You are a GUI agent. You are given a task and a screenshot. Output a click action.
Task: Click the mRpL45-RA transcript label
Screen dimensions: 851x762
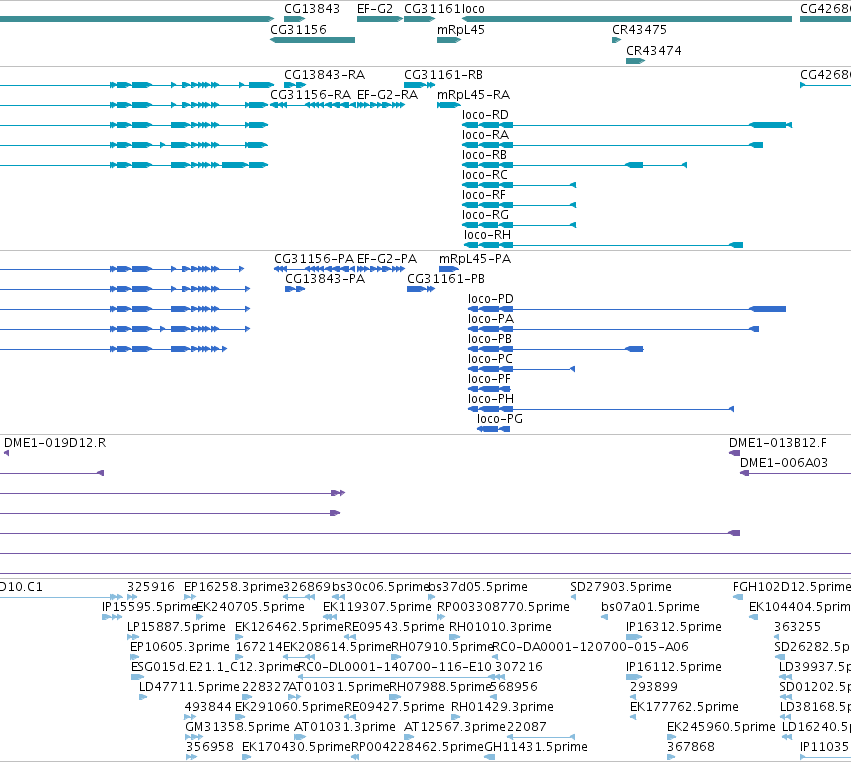[473, 94]
